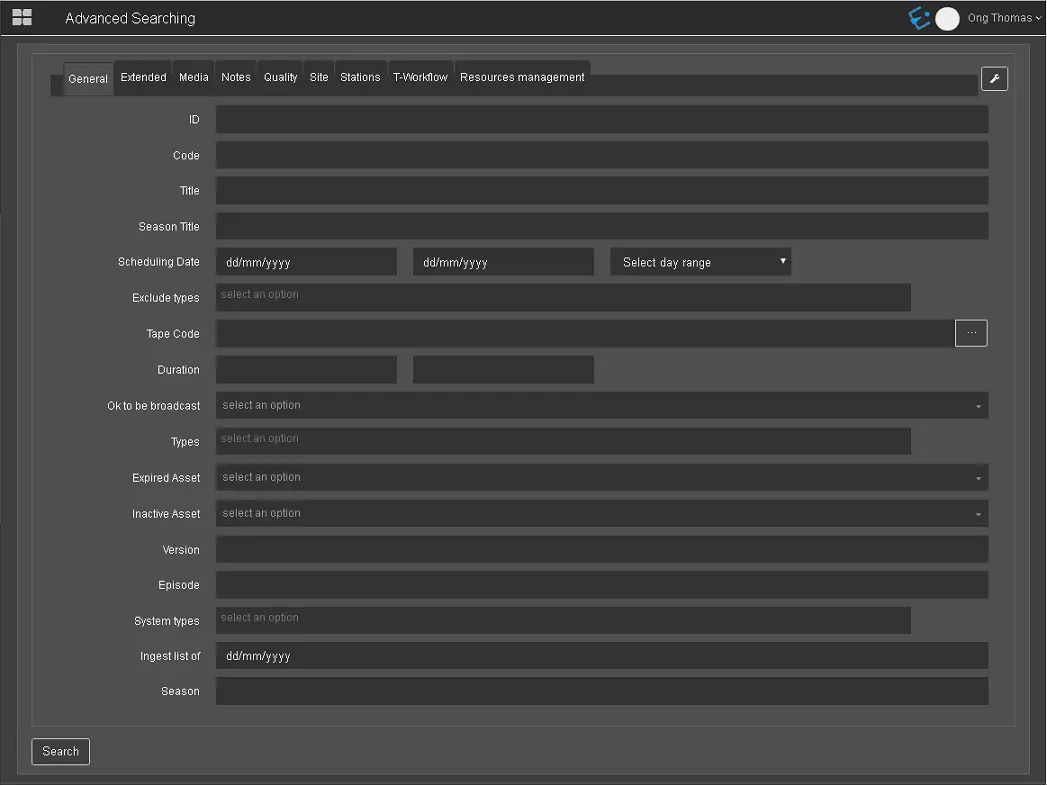This screenshot has height=786, width=1047.
Task: Expand the Ok to be broadcast dropdown
Action: pos(601,406)
